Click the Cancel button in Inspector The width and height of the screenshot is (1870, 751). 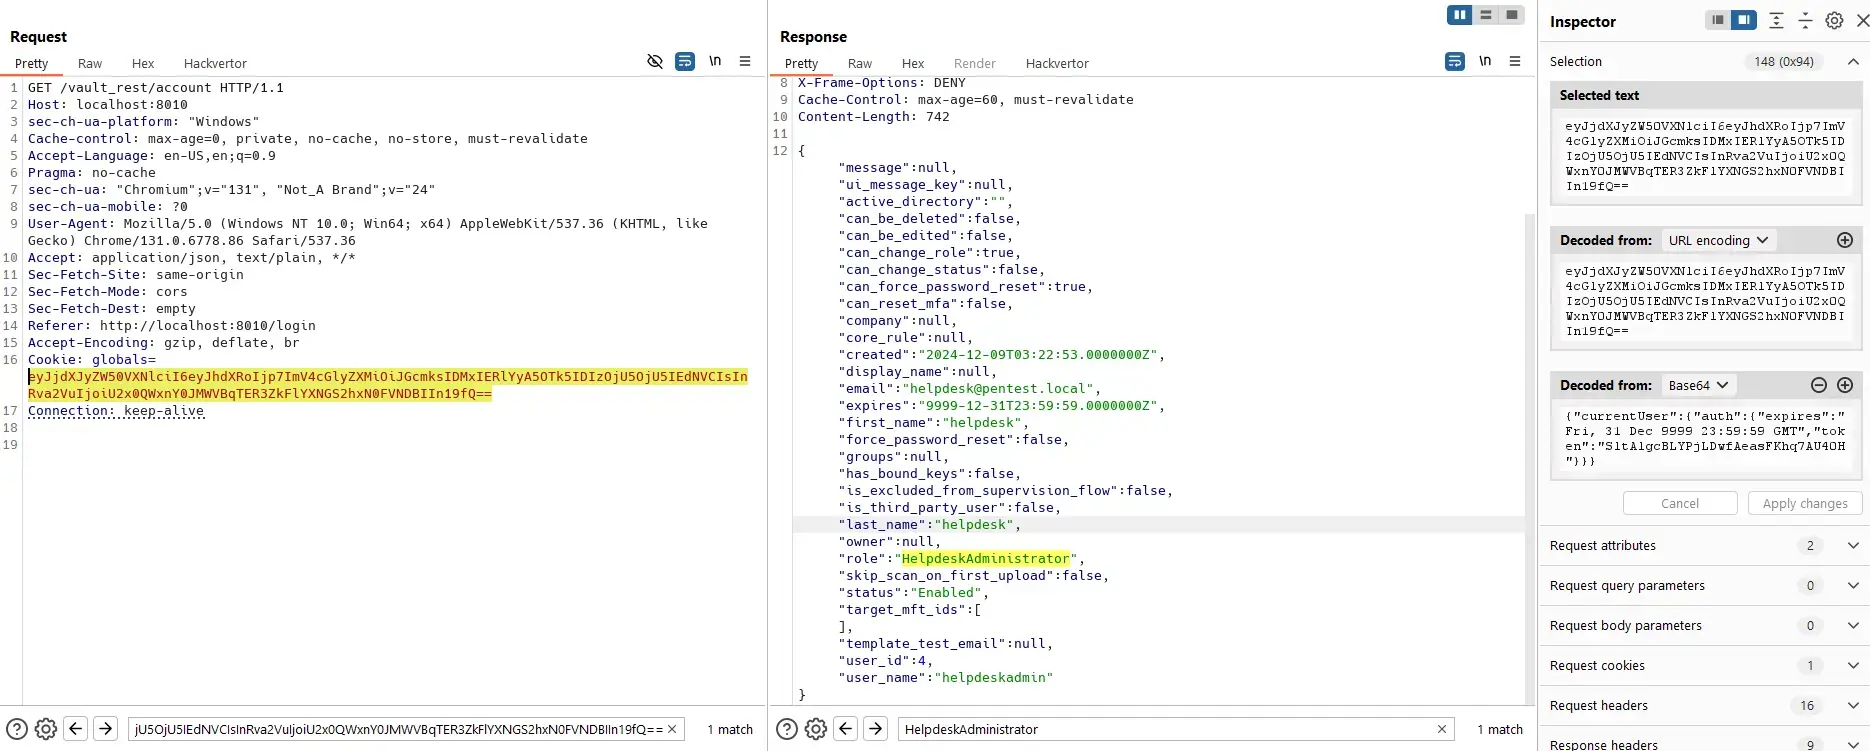pyautogui.click(x=1680, y=503)
